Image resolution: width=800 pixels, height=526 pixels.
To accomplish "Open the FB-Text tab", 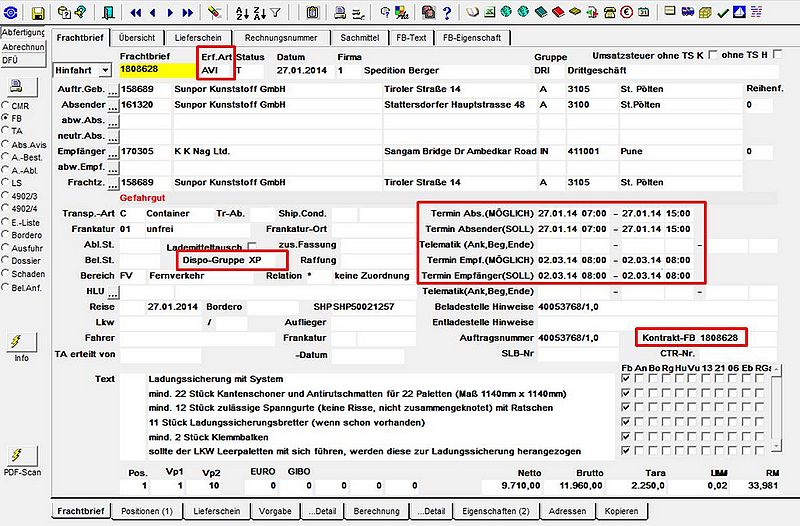I will (411, 38).
